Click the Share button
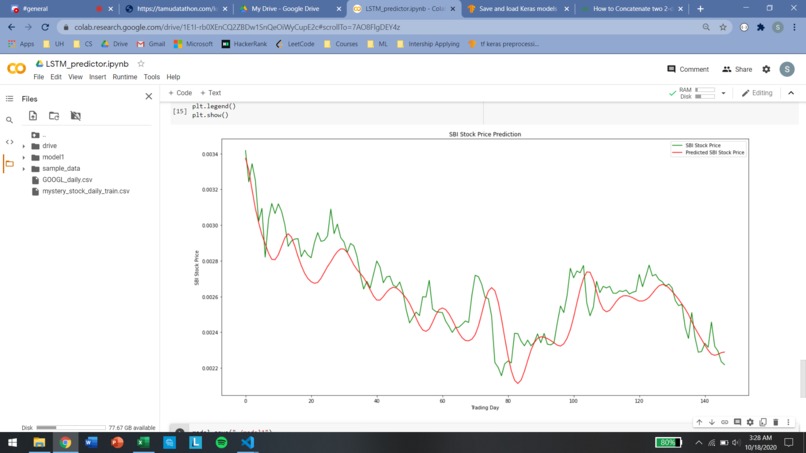Viewport: 806px width, 453px height. [x=737, y=69]
